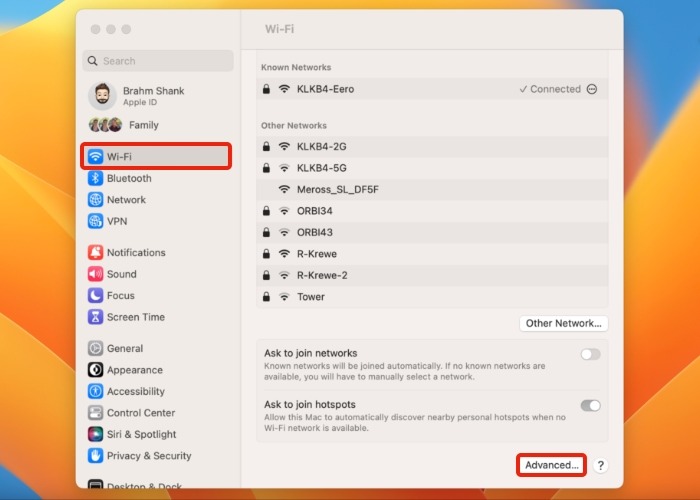
Task: Click in the Search field
Action: 158,61
